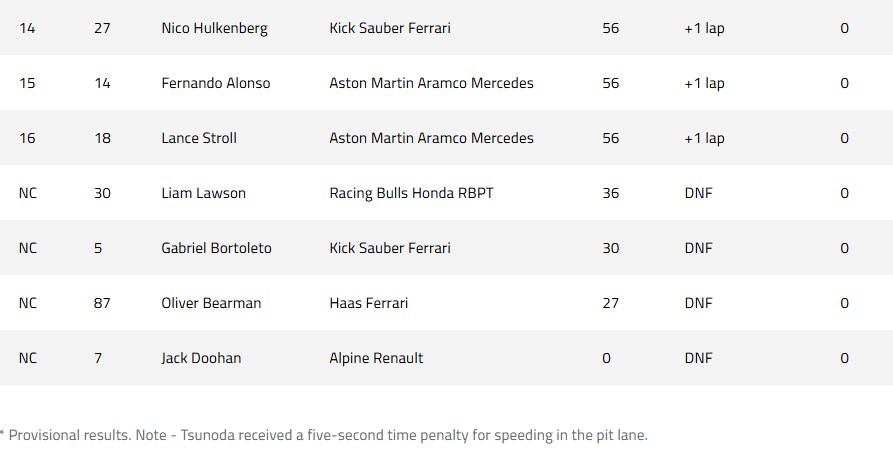This screenshot has height=460, width=893.
Task: Click Racing Bulls Honda RBPT team text
Action: point(411,194)
